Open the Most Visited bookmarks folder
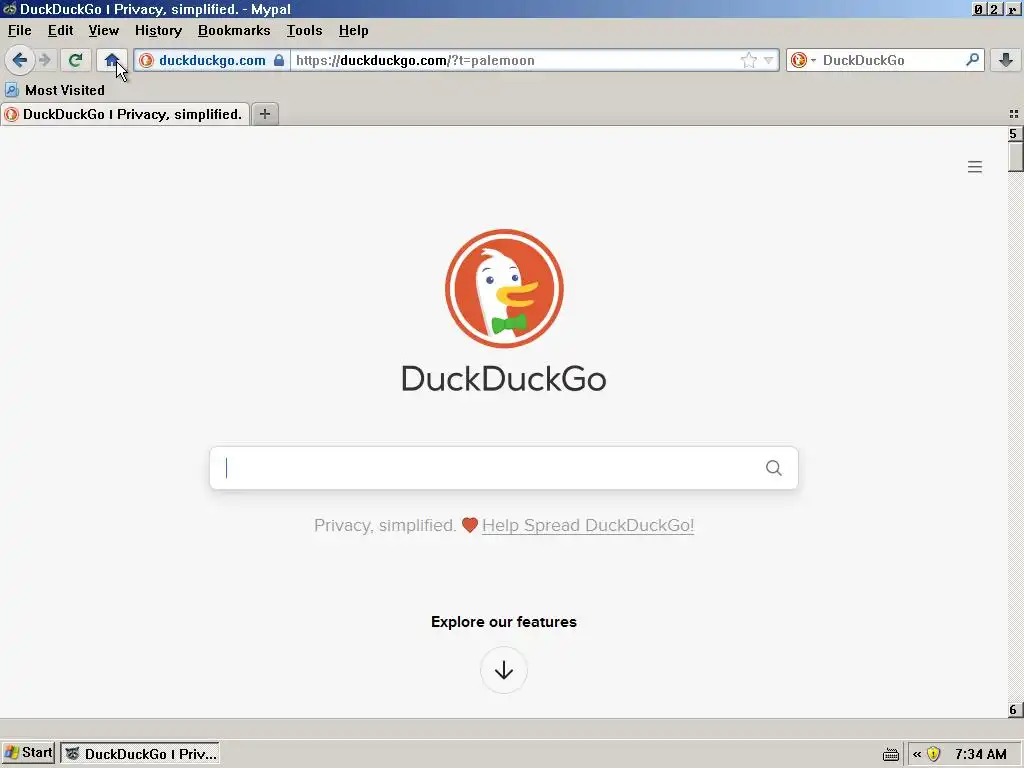Viewport: 1024px width, 768px height. [x=55, y=90]
